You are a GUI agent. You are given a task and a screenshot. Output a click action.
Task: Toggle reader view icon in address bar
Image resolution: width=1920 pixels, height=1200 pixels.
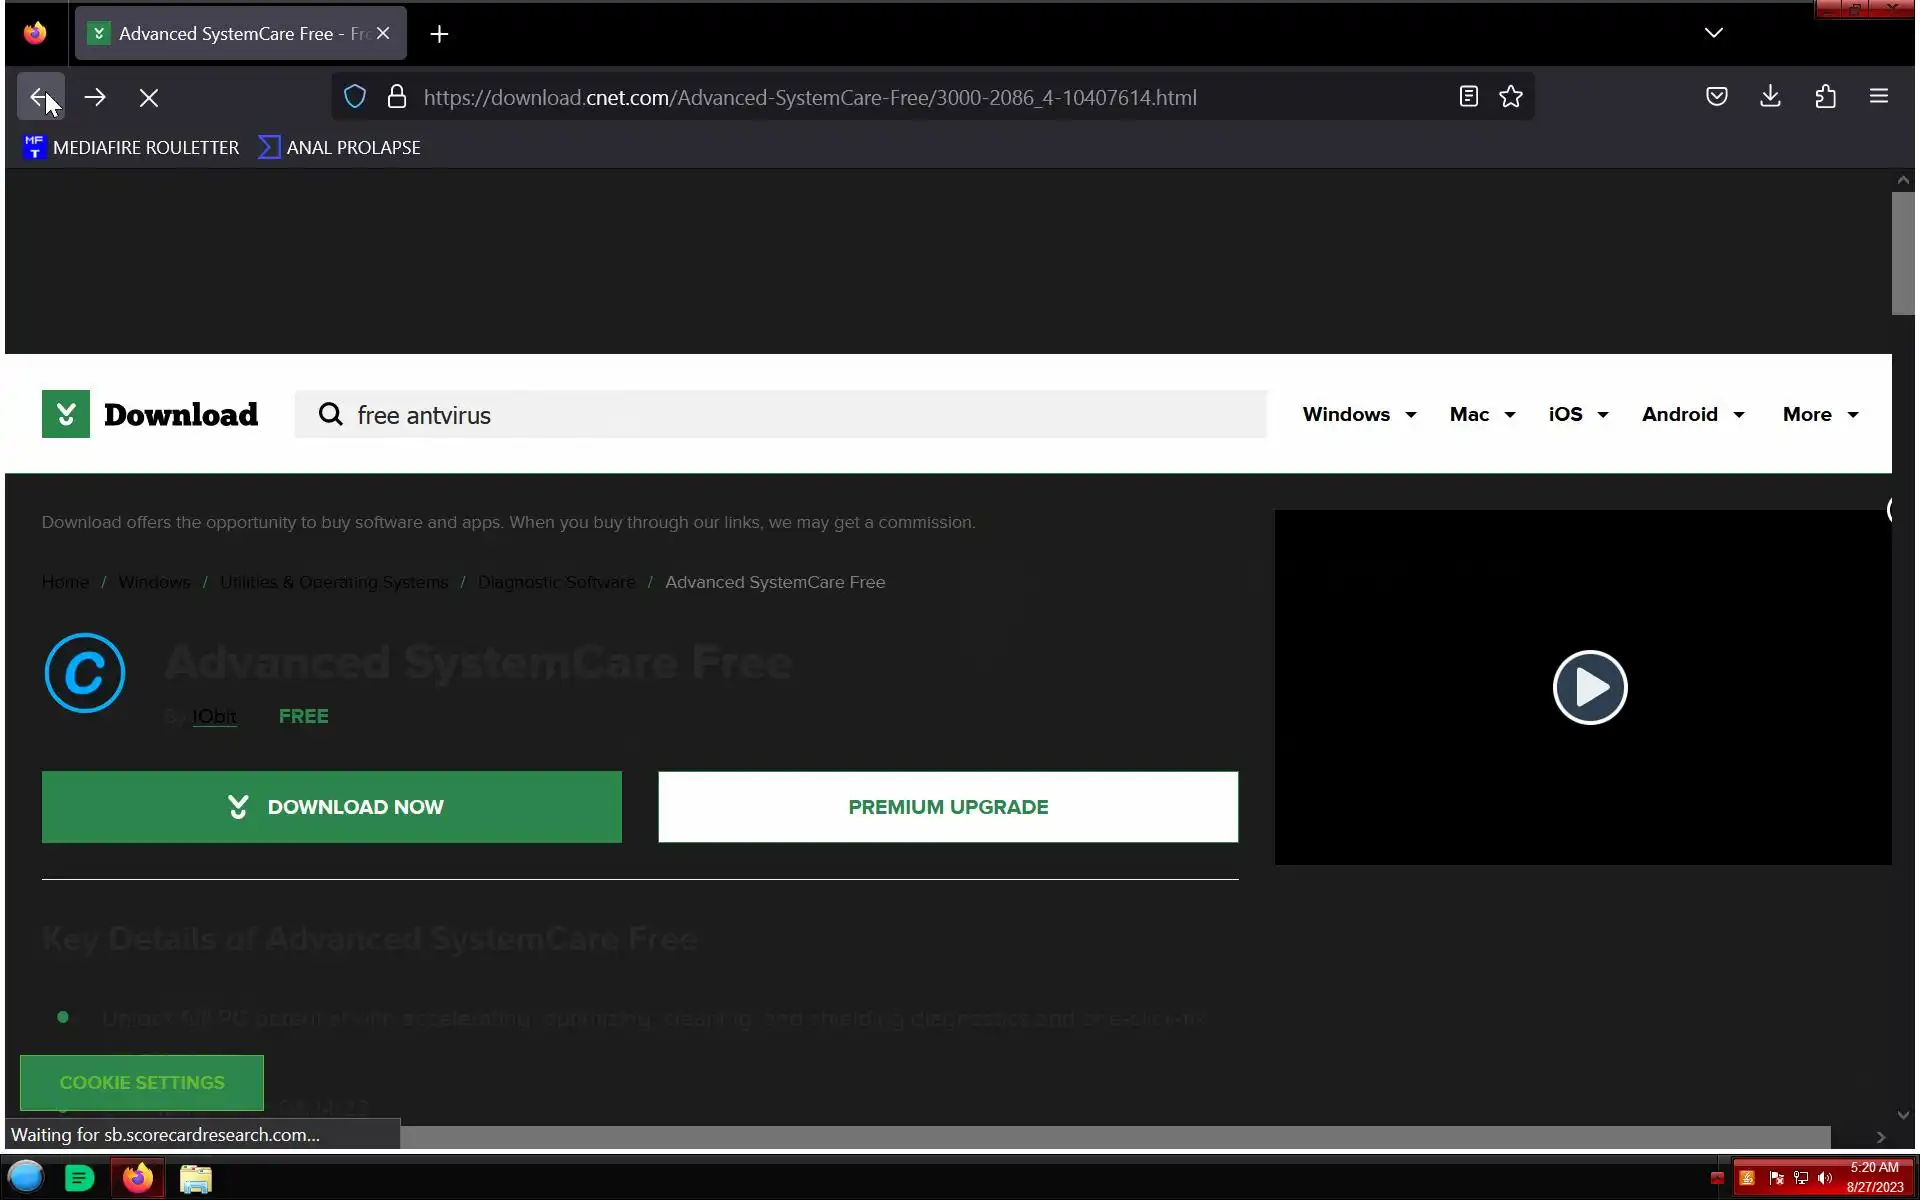point(1468,97)
